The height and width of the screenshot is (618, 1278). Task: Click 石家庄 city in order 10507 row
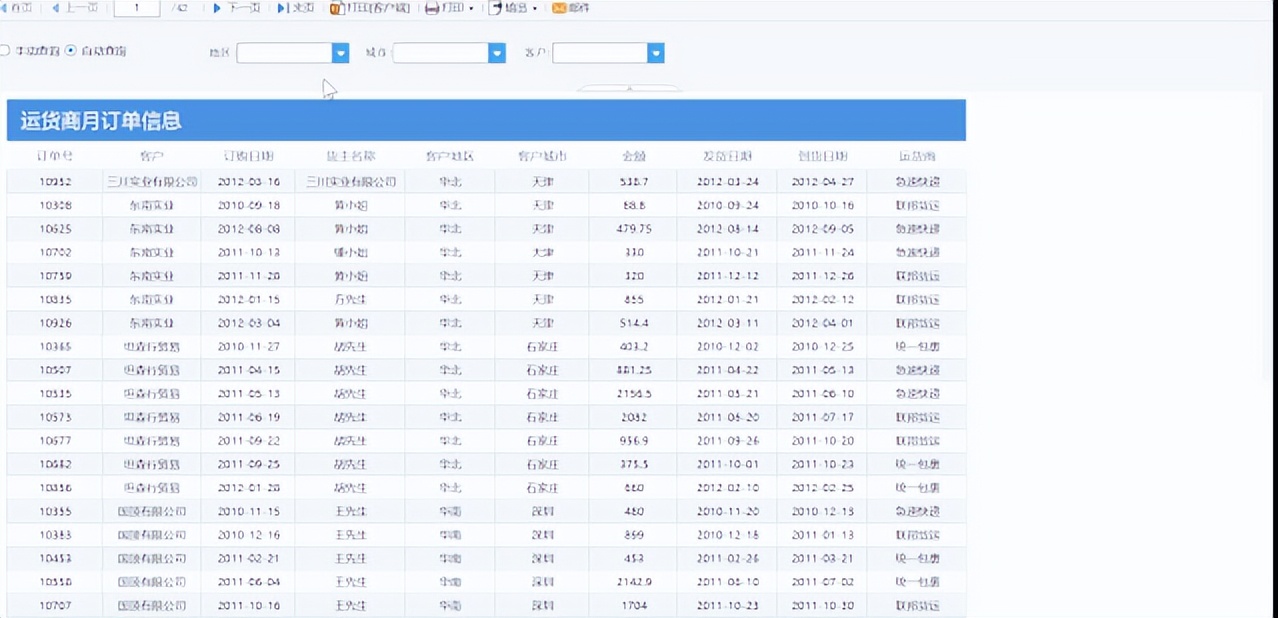542,370
